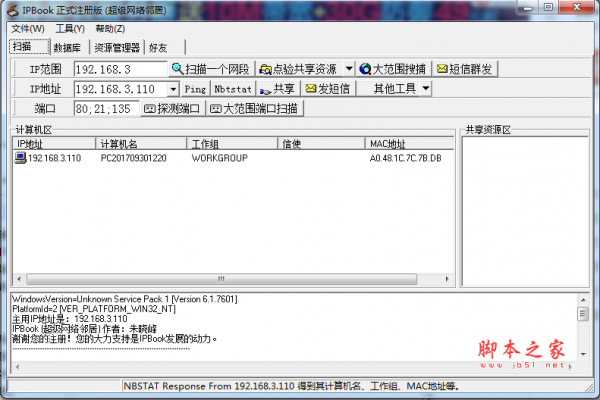Select MAC address A0.48.1C.7C.7B.DB

[405, 158]
